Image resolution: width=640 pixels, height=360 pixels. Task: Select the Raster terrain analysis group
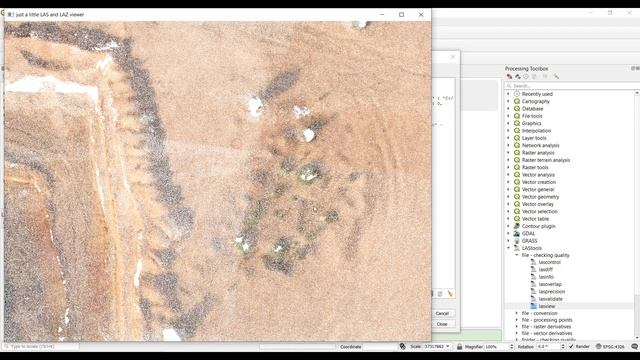click(x=546, y=160)
